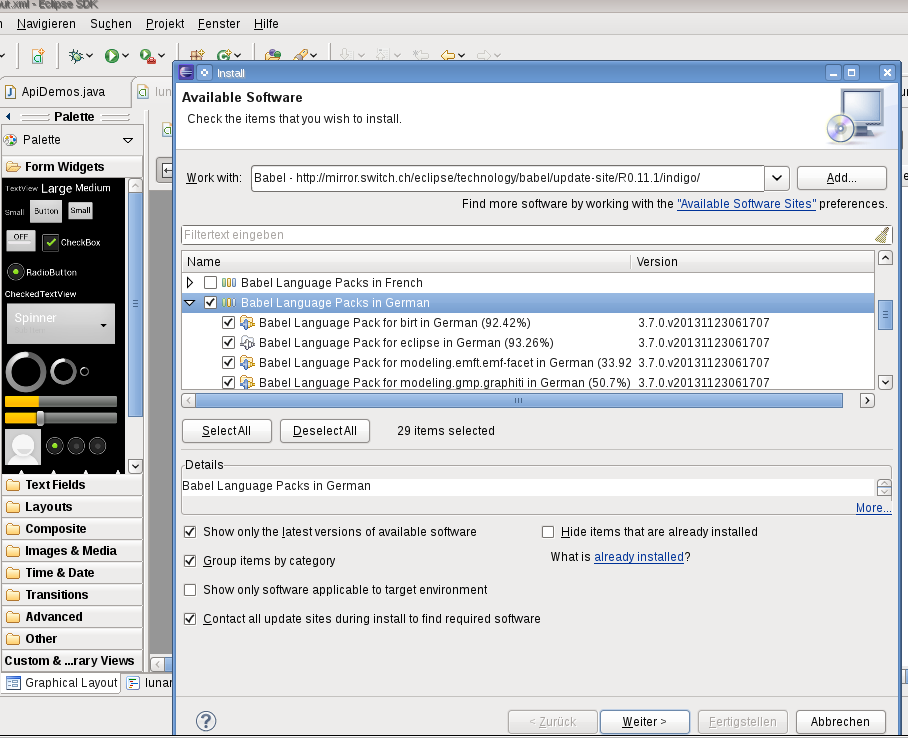Uncheck Babel Language Pack for birt in German
This screenshot has width=908, height=738.
click(228, 323)
